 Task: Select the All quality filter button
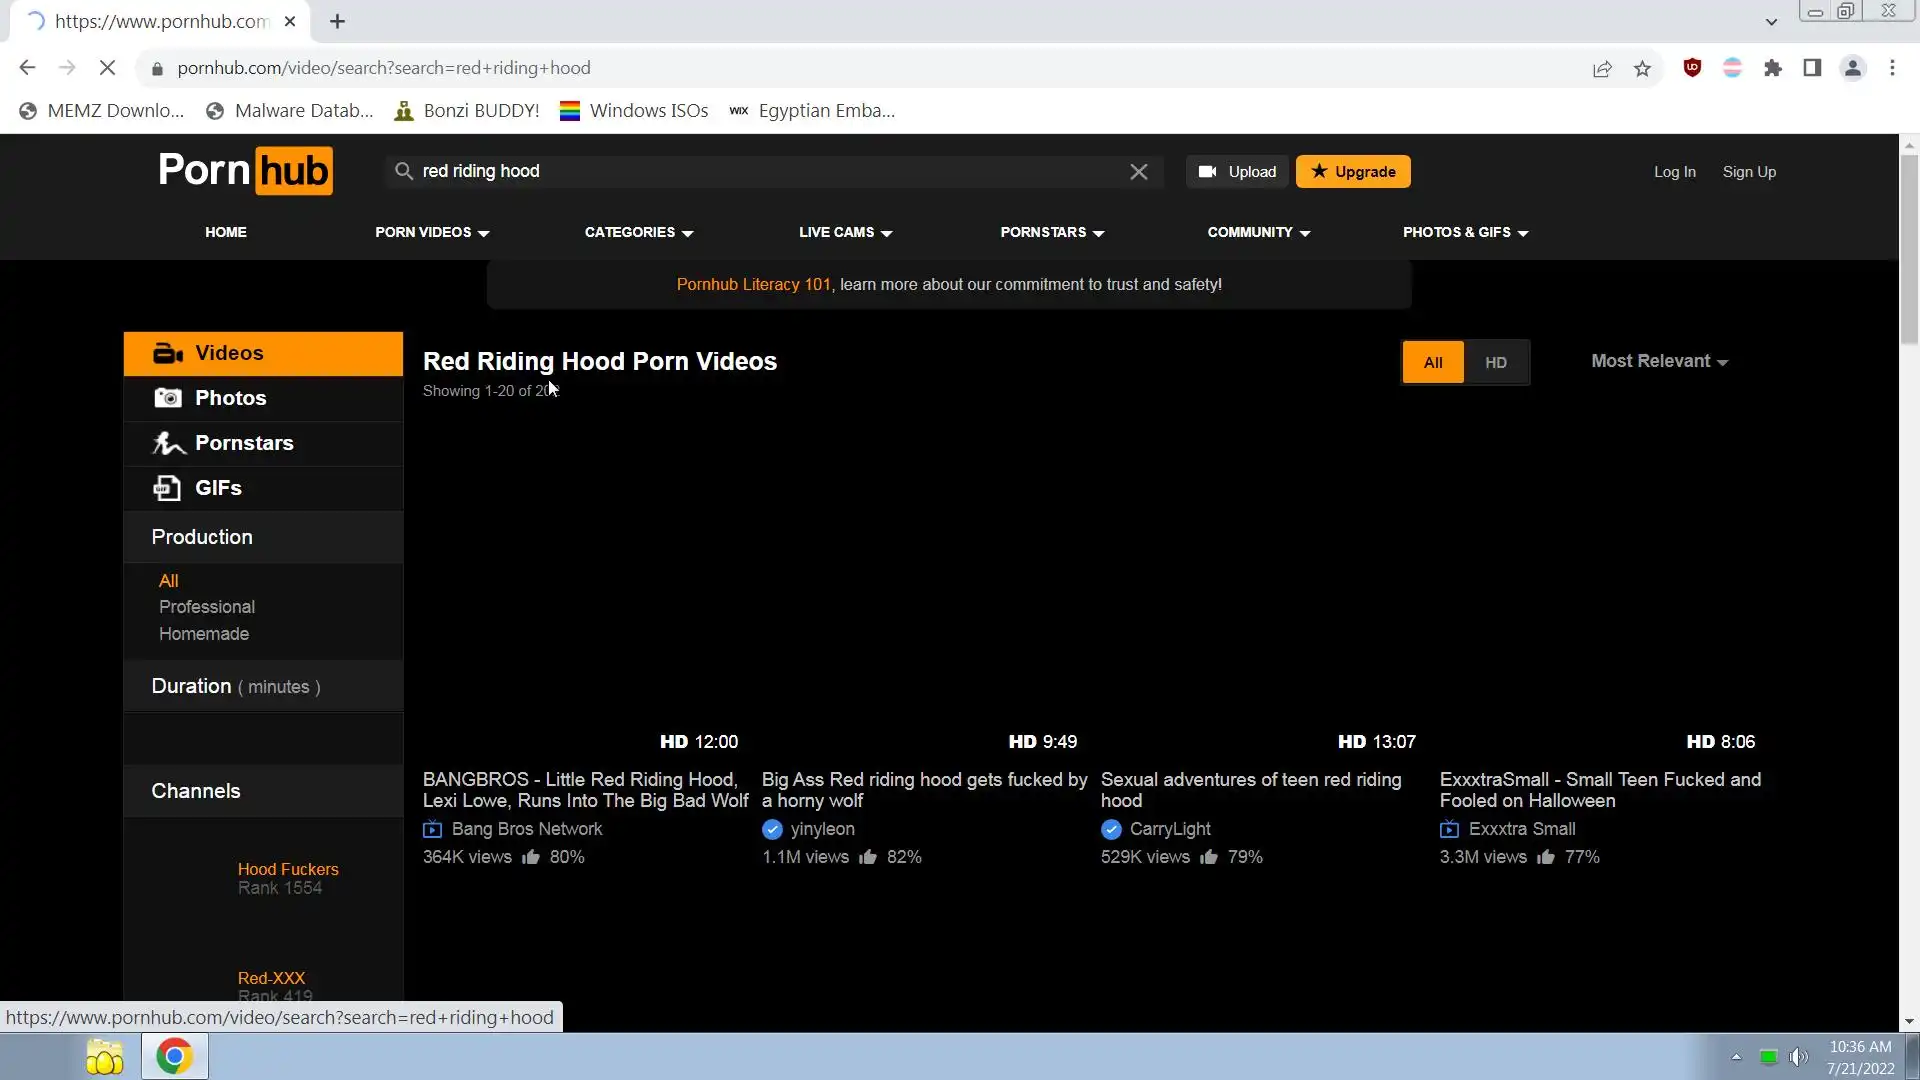[1432, 363]
